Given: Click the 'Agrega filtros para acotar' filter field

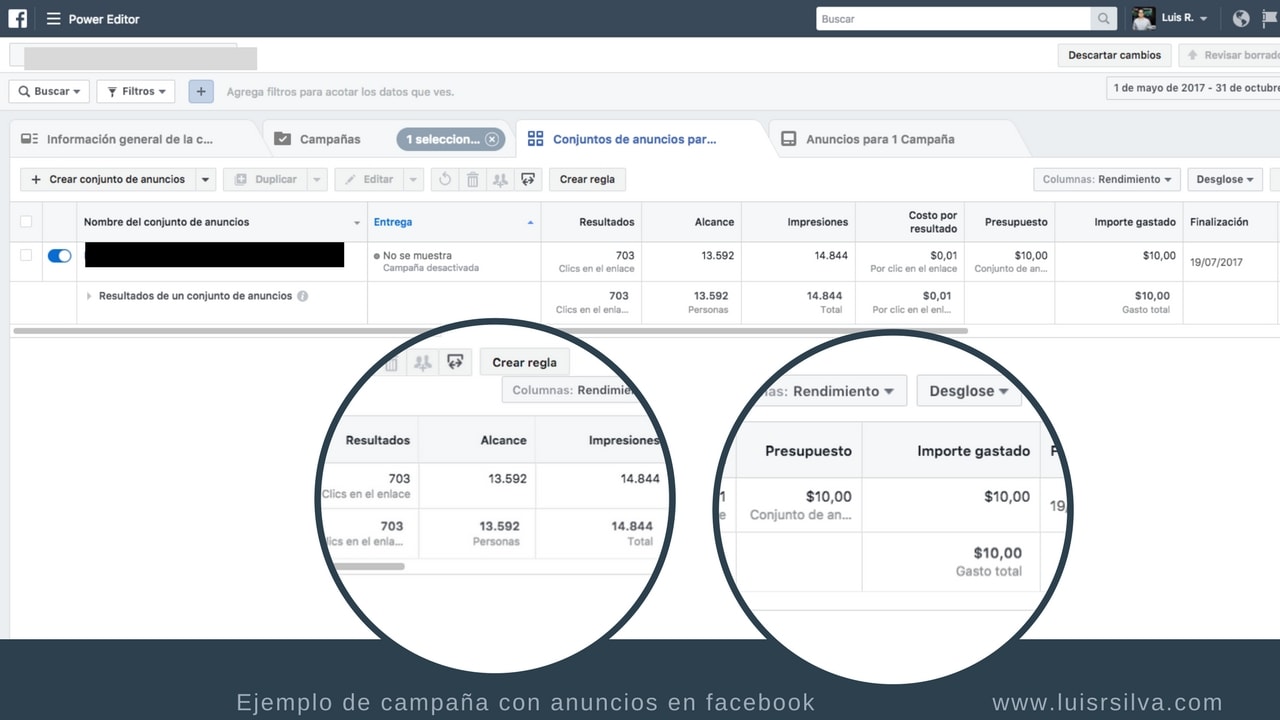Looking at the screenshot, I should tap(340, 91).
